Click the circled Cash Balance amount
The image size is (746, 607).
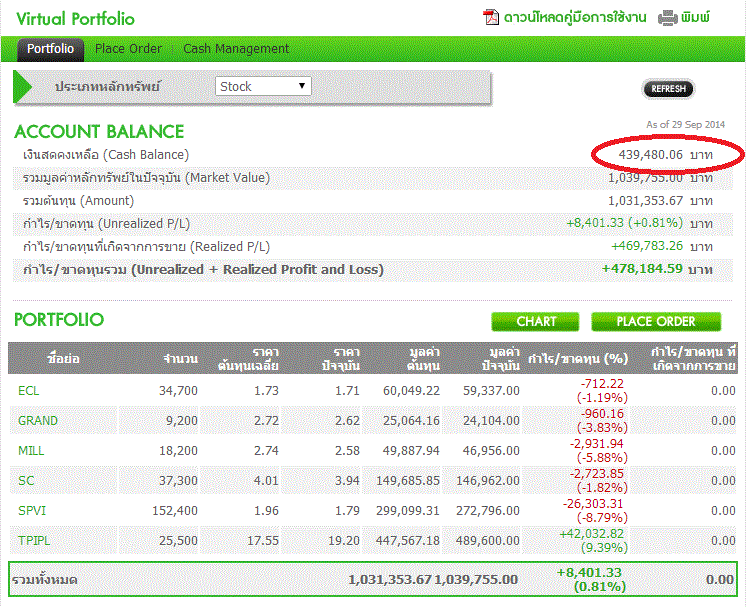click(x=650, y=155)
